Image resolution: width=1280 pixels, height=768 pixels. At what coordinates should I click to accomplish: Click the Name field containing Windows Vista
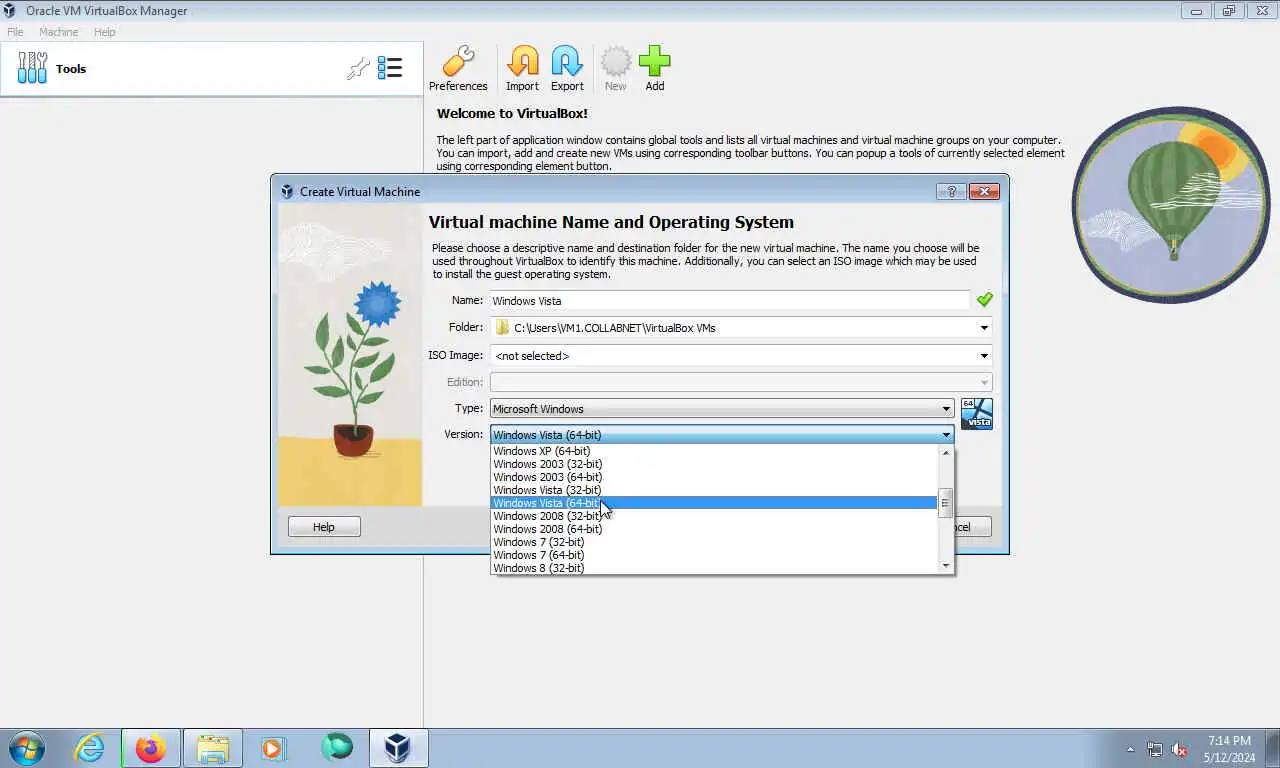tap(729, 300)
